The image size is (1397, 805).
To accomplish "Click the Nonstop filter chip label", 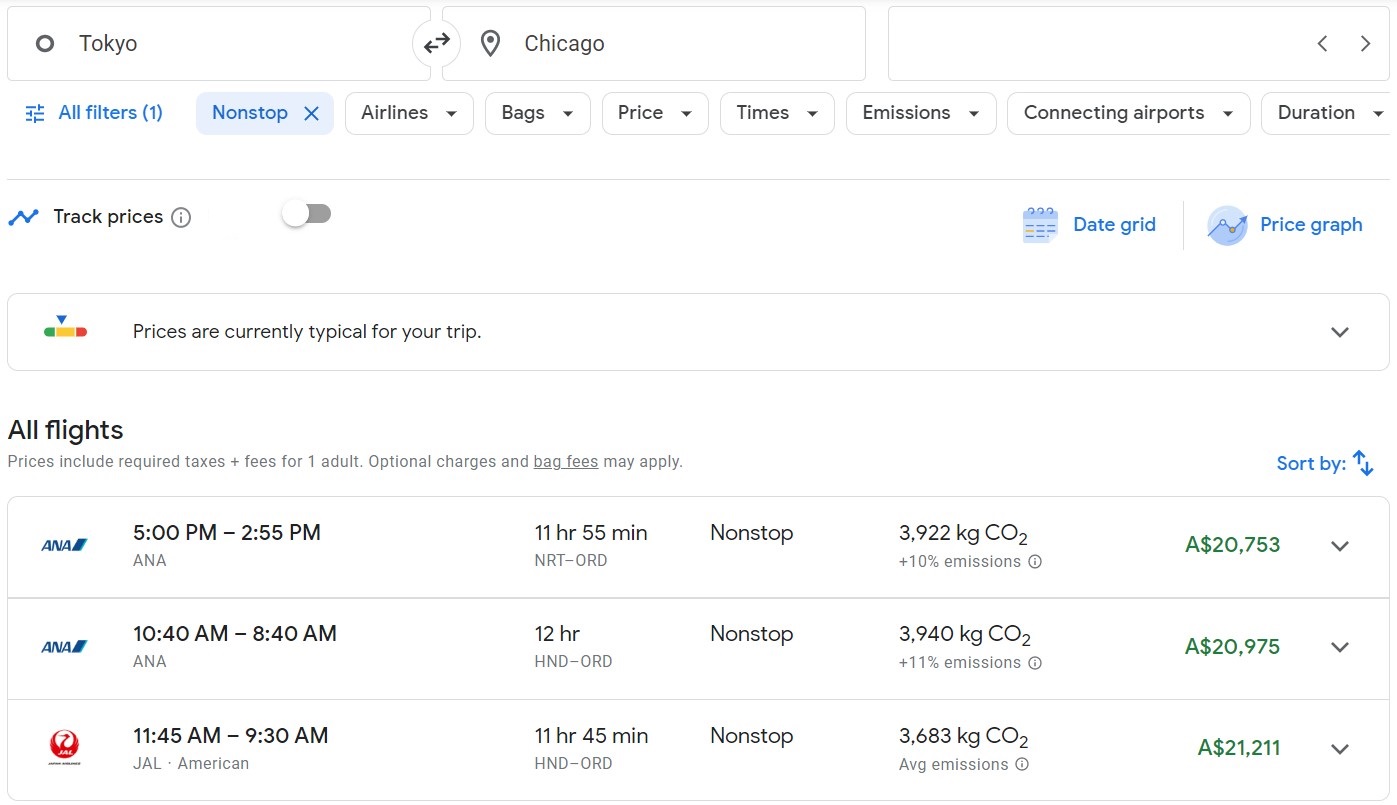I will click(250, 113).
